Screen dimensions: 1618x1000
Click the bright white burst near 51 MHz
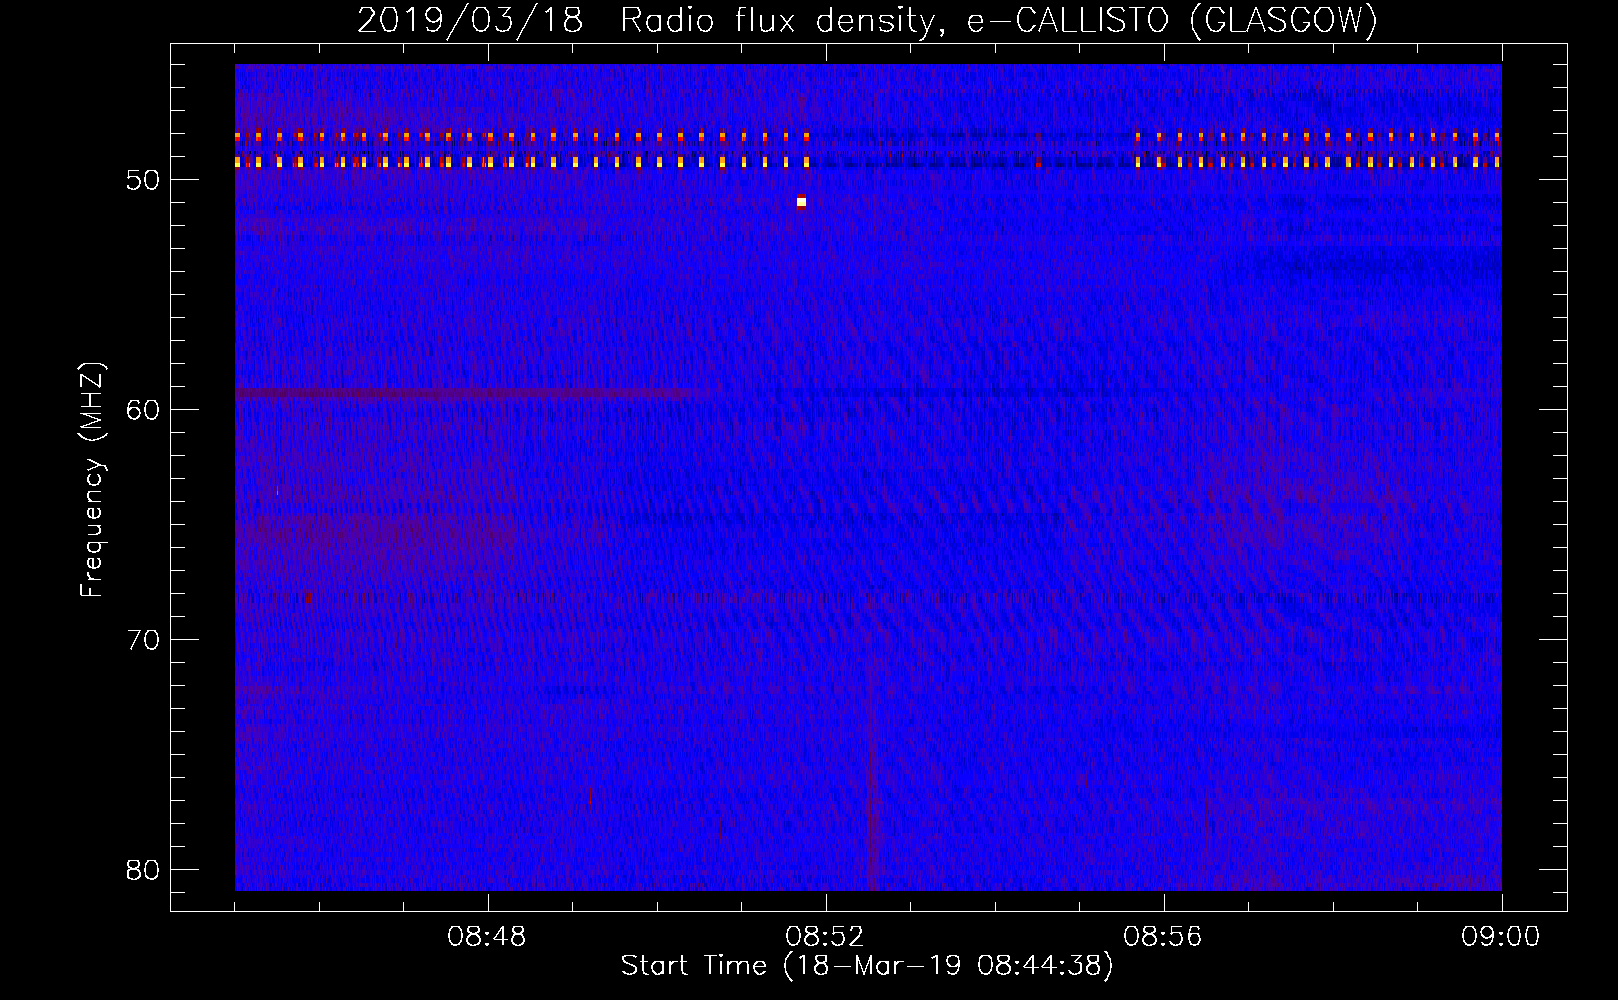pos(801,202)
